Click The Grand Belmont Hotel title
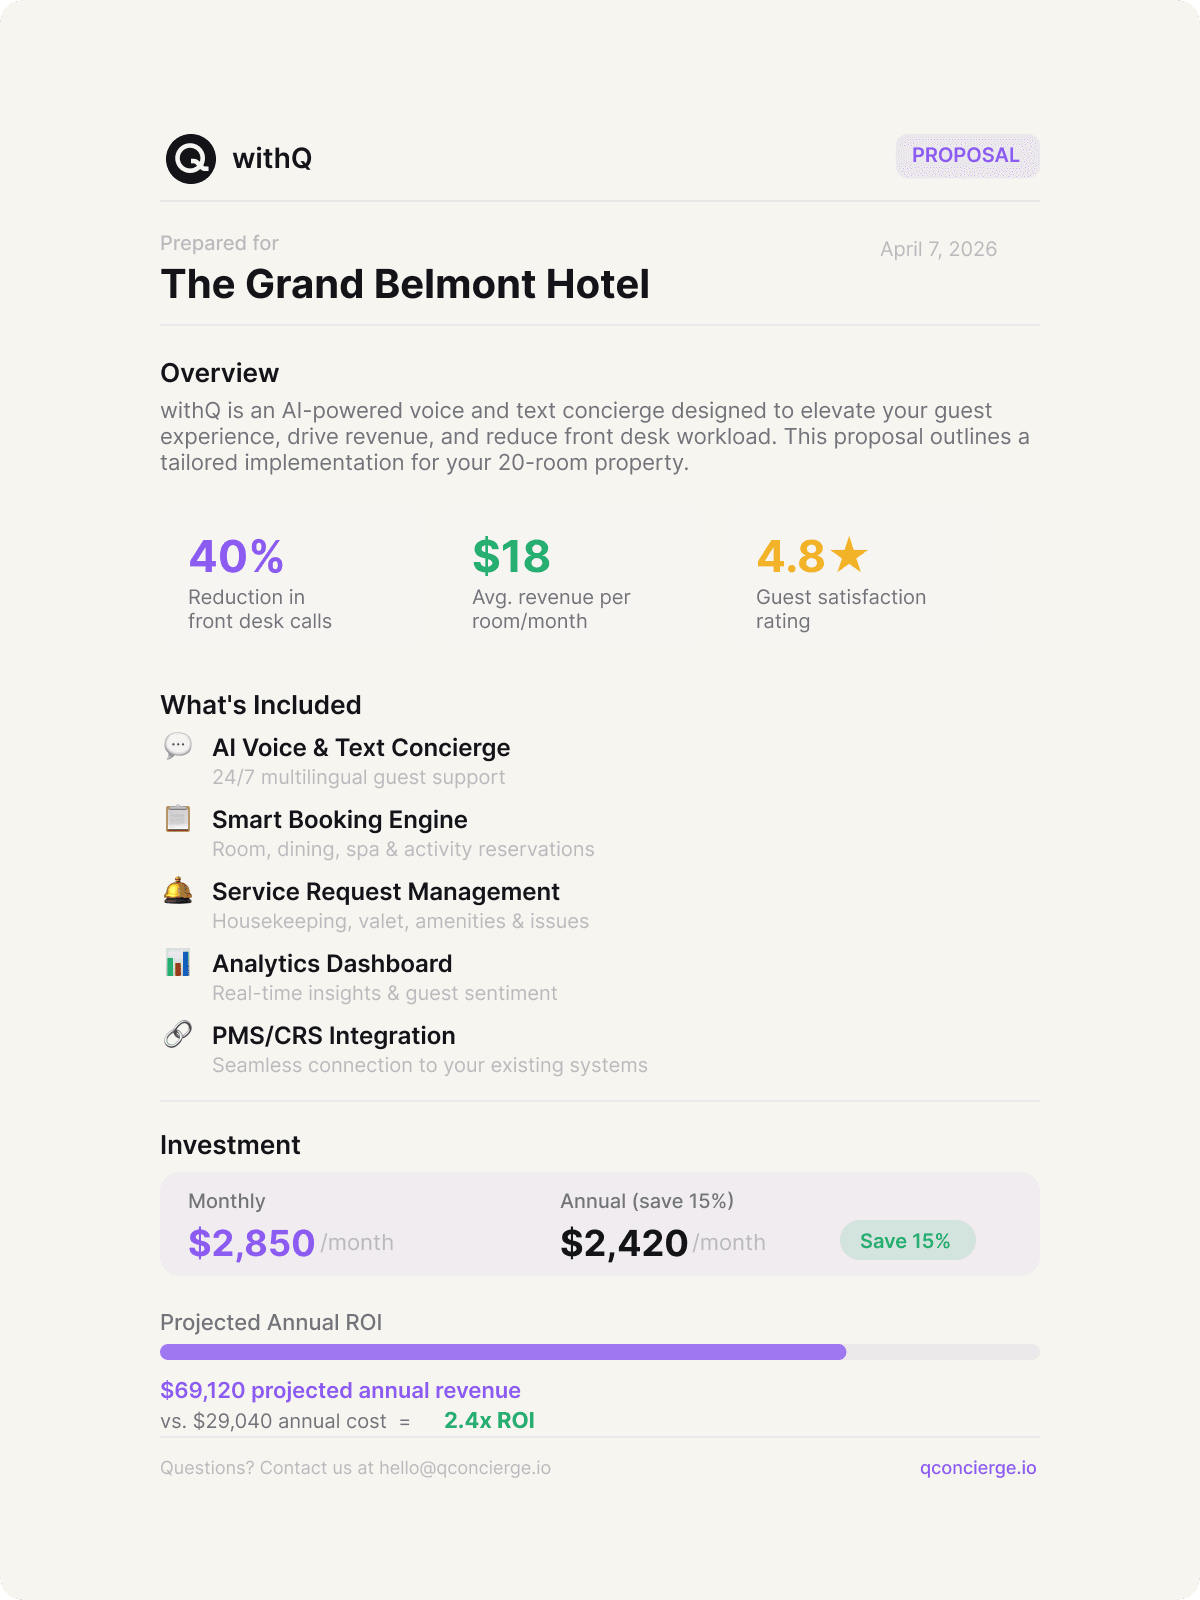The width and height of the screenshot is (1200, 1600). point(405,285)
